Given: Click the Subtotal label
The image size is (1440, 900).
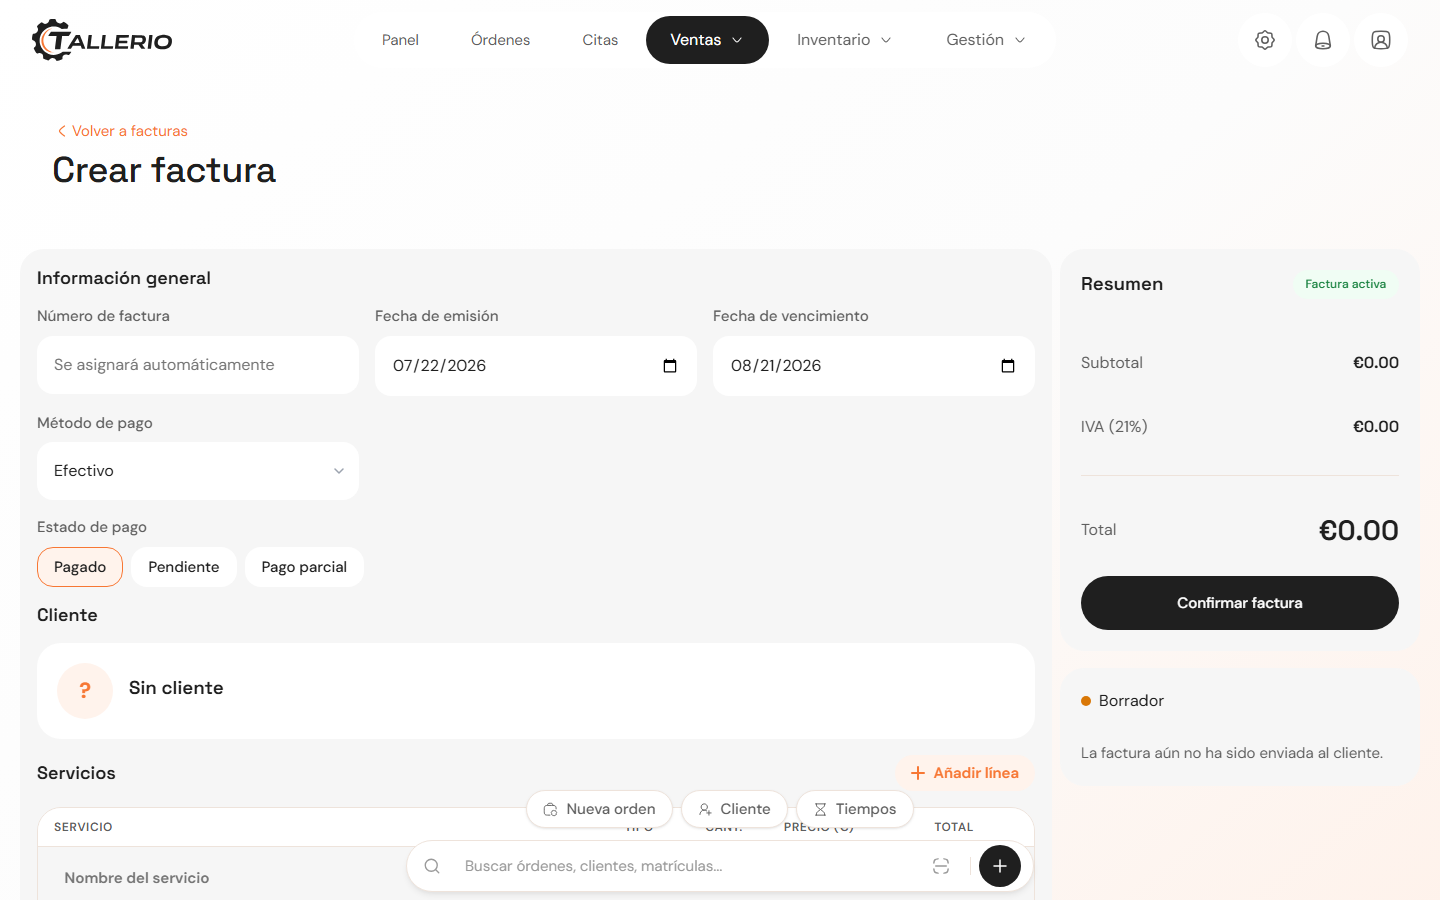Looking at the screenshot, I should coord(1112,363).
